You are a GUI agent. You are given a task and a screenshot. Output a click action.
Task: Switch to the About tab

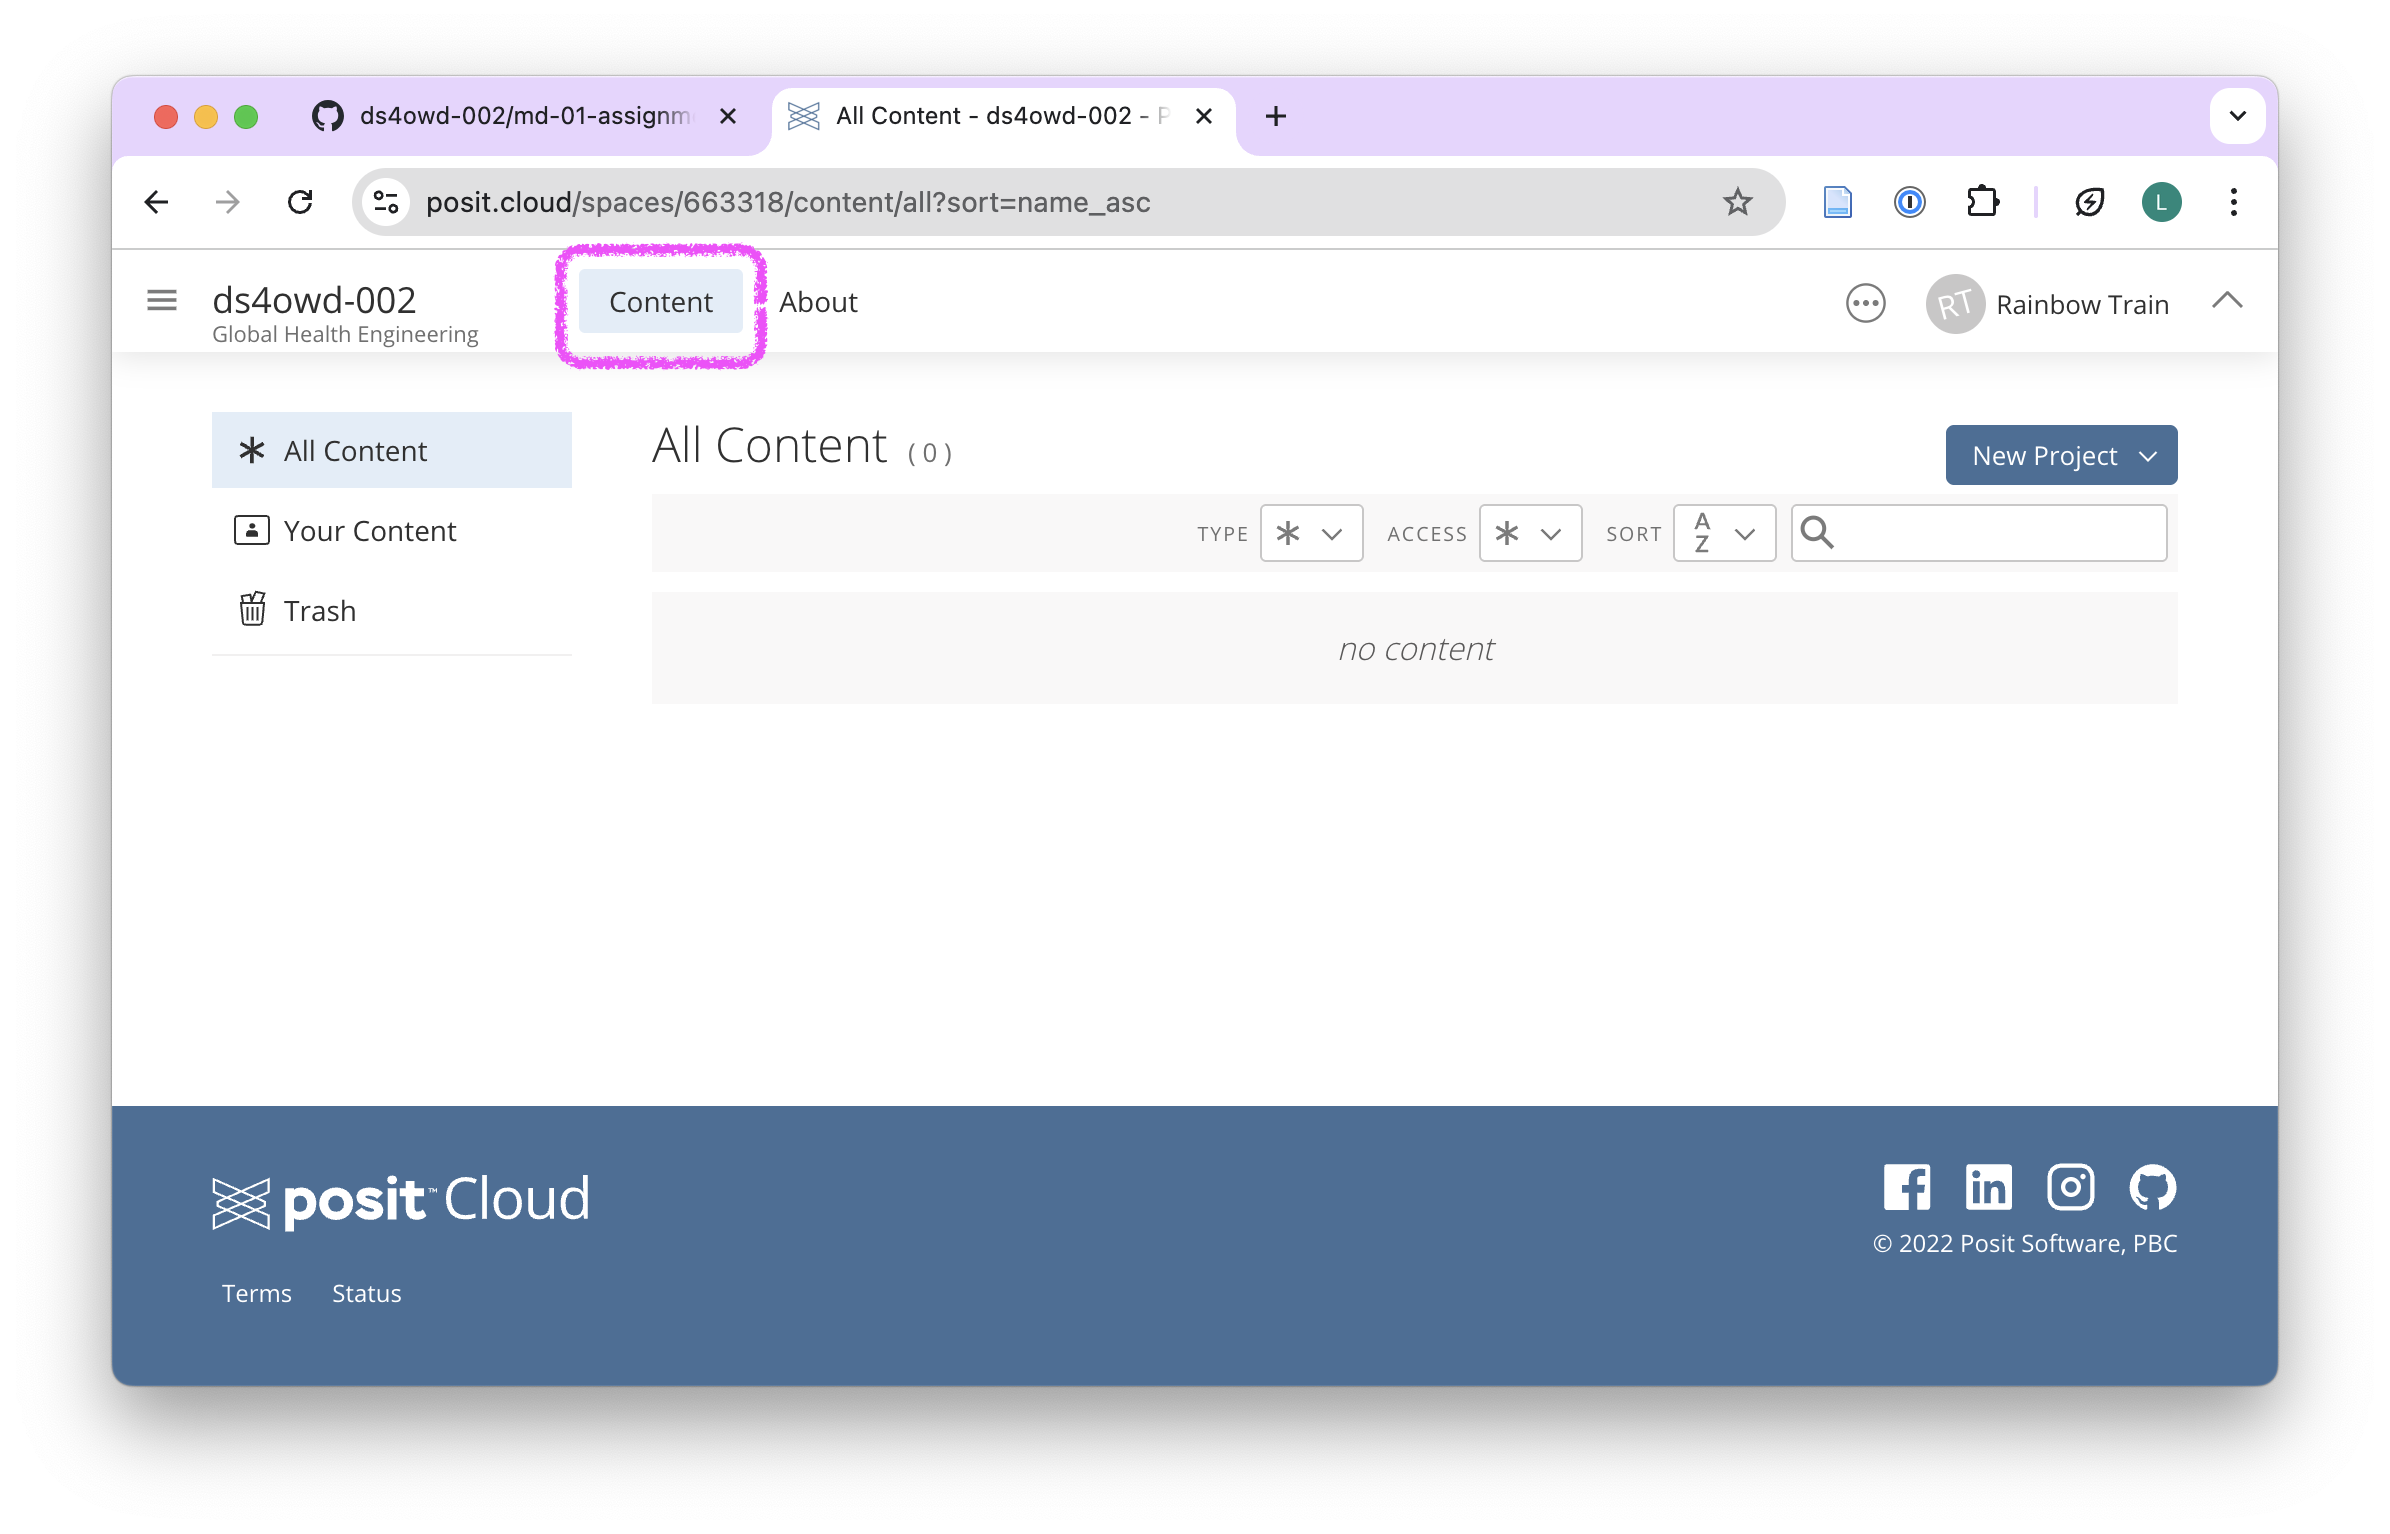click(x=818, y=302)
